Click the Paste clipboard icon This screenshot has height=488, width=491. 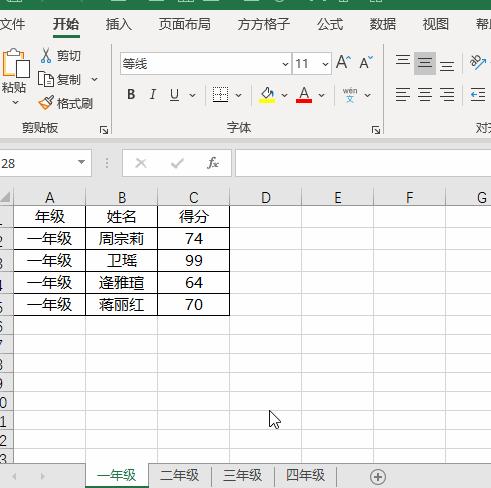click(15, 63)
